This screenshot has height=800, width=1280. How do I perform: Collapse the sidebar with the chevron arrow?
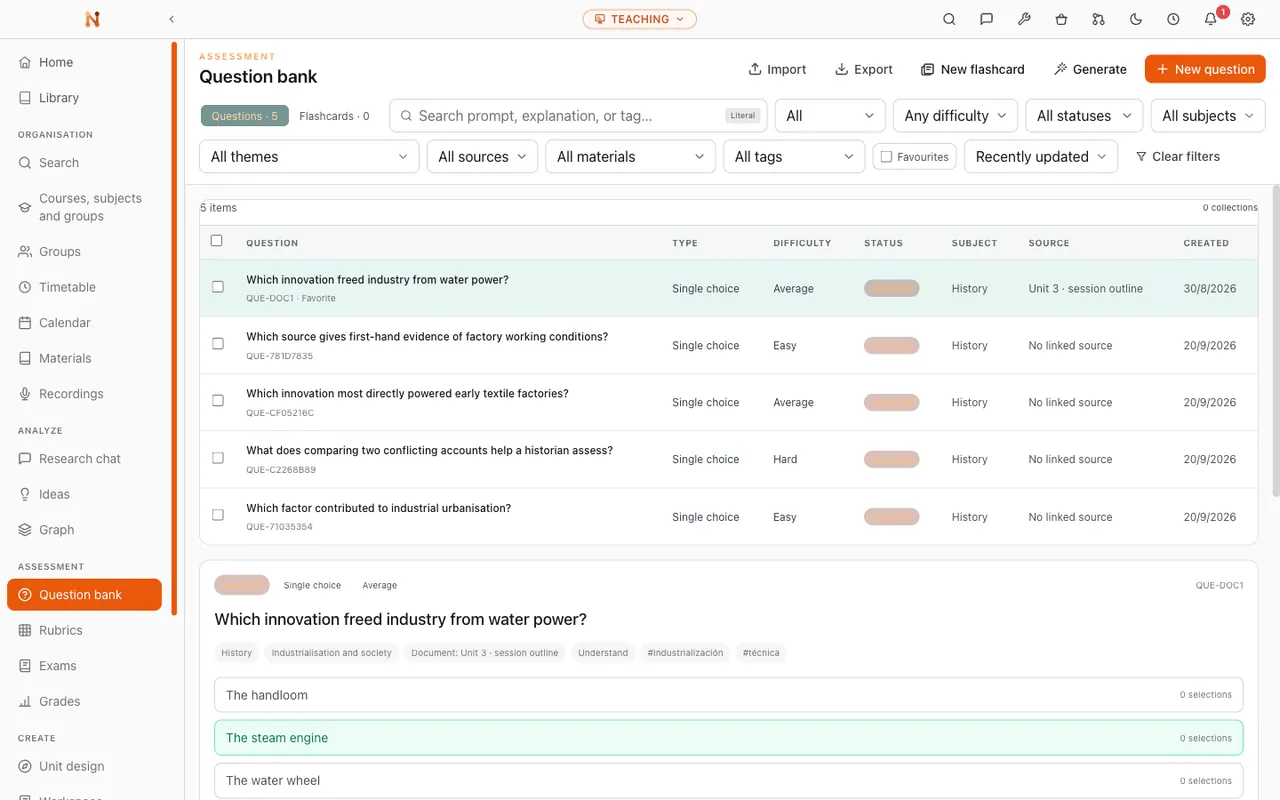click(172, 19)
